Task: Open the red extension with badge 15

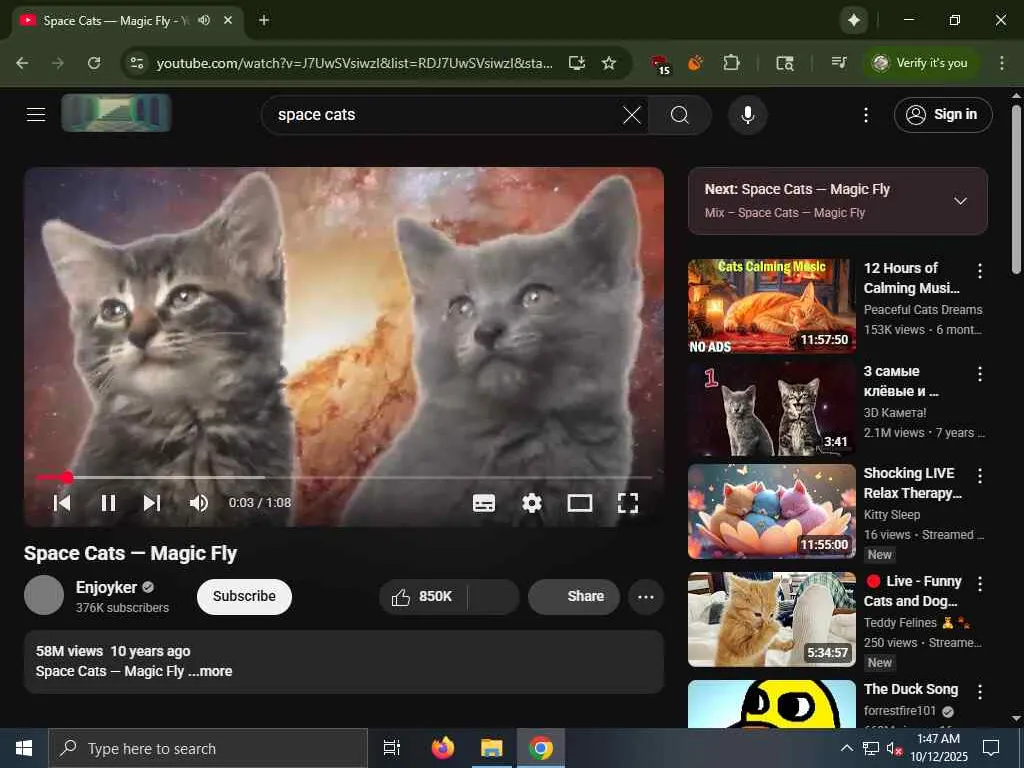Action: 660,63
